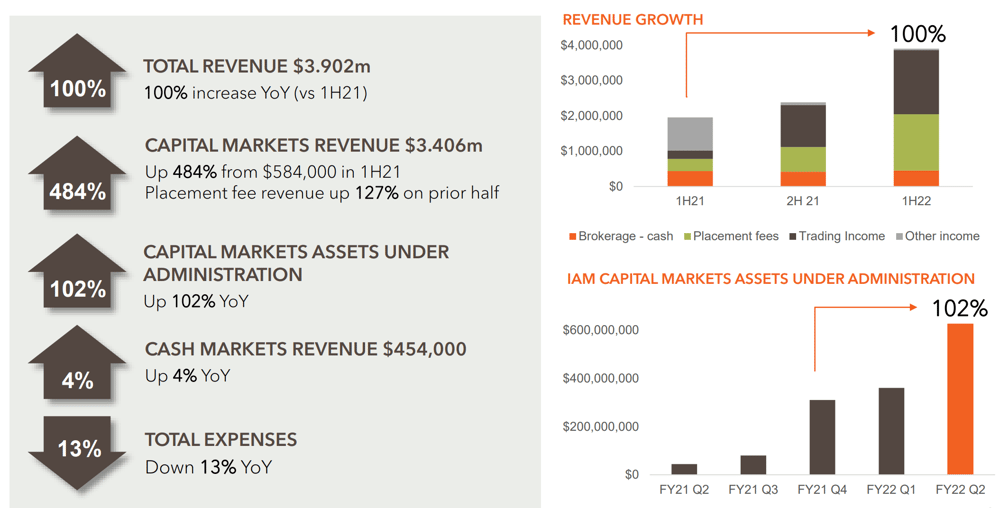The width and height of the screenshot is (1000, 508).
Task: Select the dark trading income segment of the 2H 21 bar
Action: pos(803,126)
